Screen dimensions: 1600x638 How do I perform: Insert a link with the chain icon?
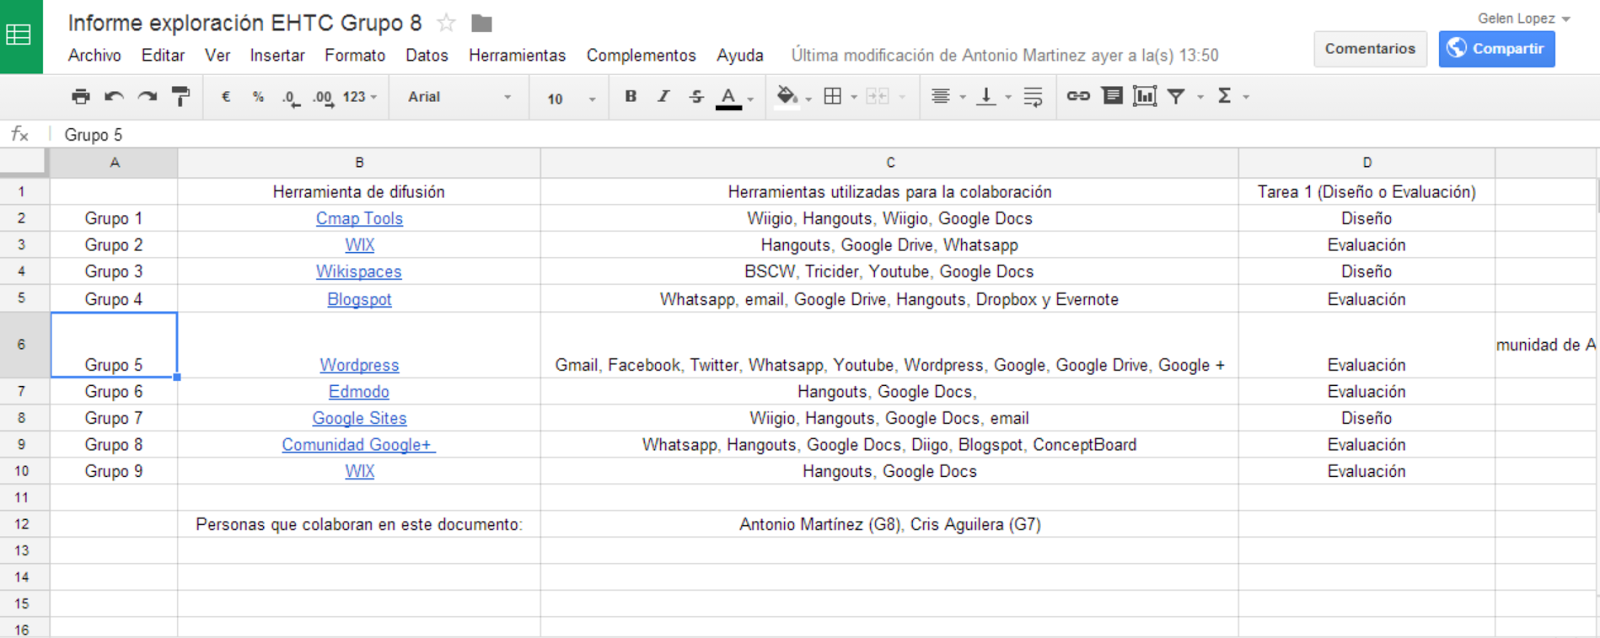click(x=1078, y=96)
